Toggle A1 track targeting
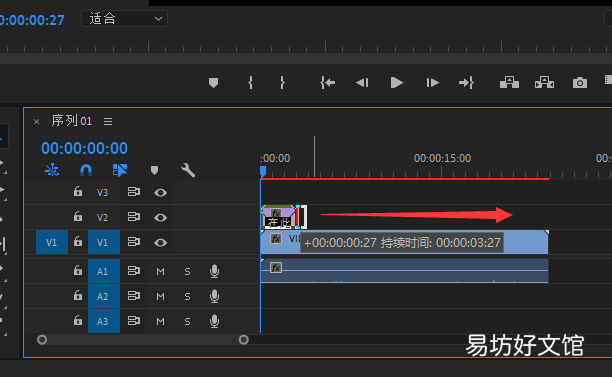This screenshot has height=377, width=612. 104,271
